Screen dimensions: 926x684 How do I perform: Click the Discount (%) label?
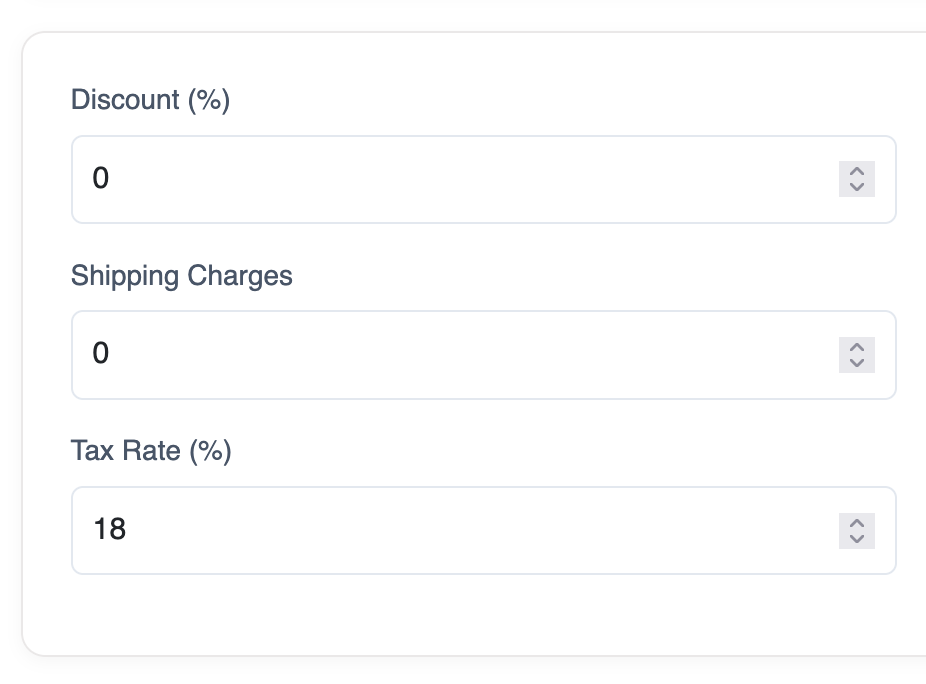(x=150, y=100)
